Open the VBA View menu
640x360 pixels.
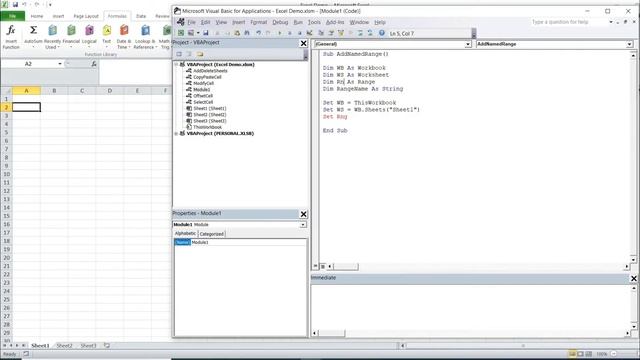(221, 22)
